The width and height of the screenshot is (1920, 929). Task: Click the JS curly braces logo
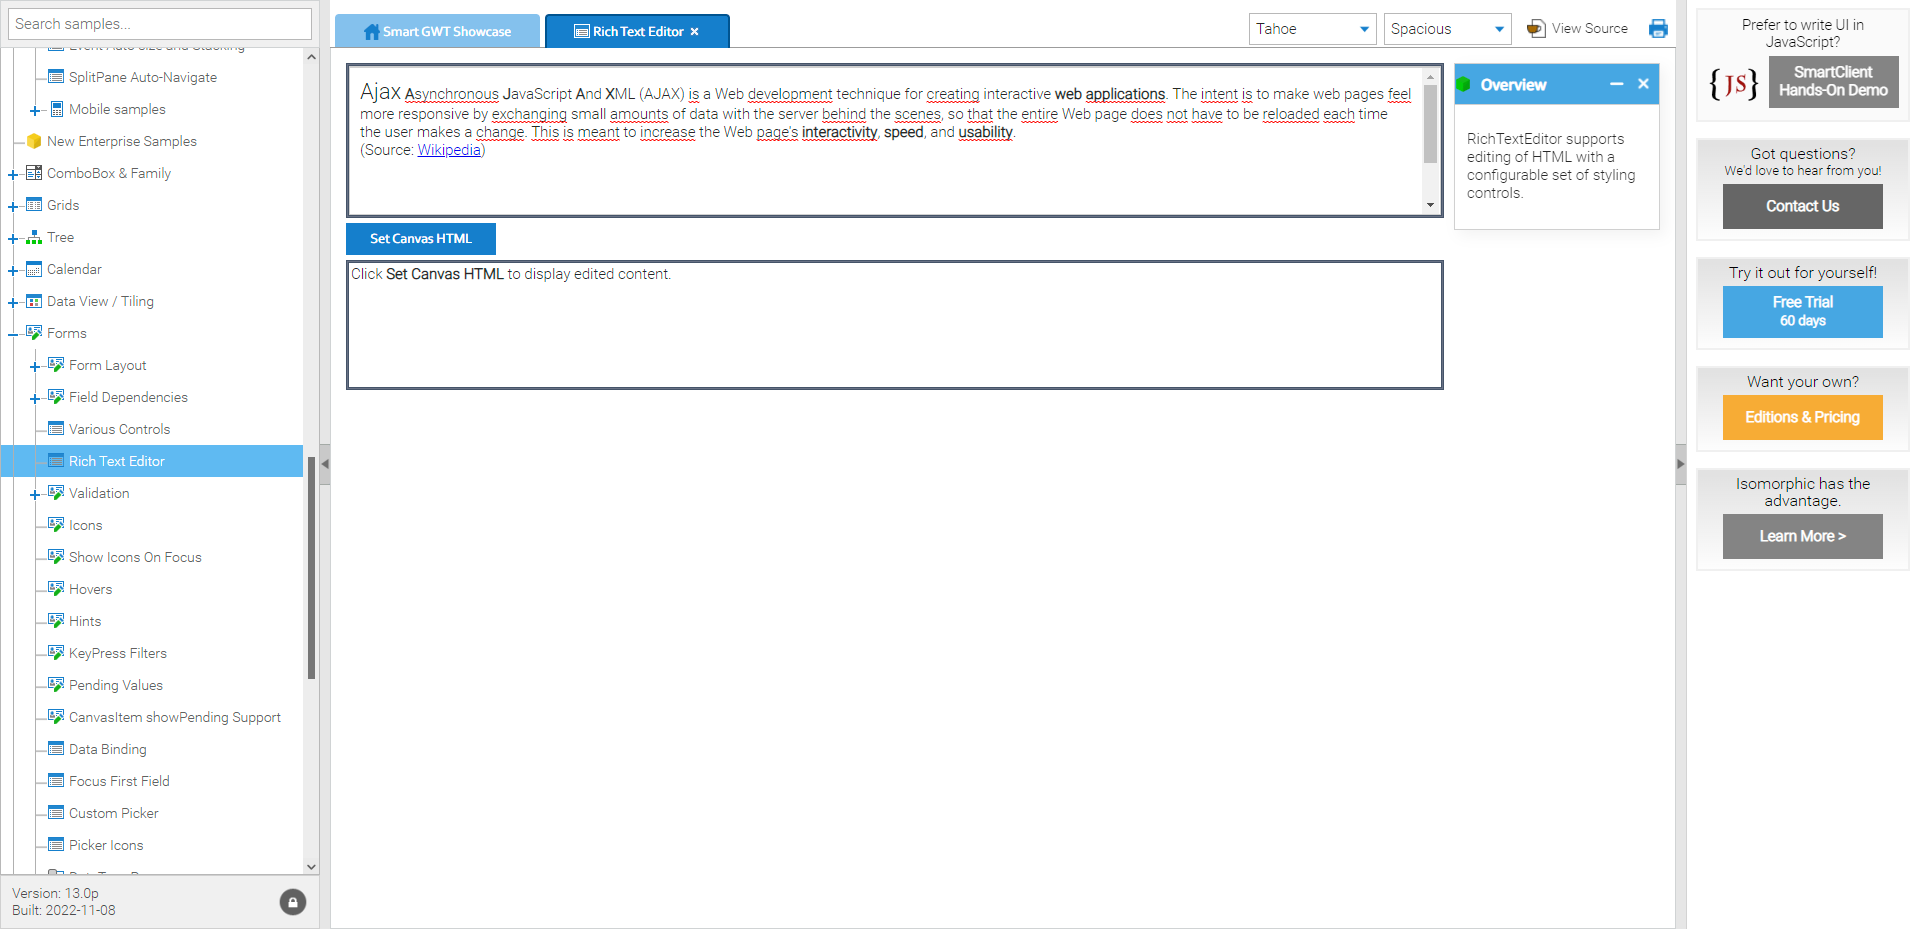(x=1733, y=83)
